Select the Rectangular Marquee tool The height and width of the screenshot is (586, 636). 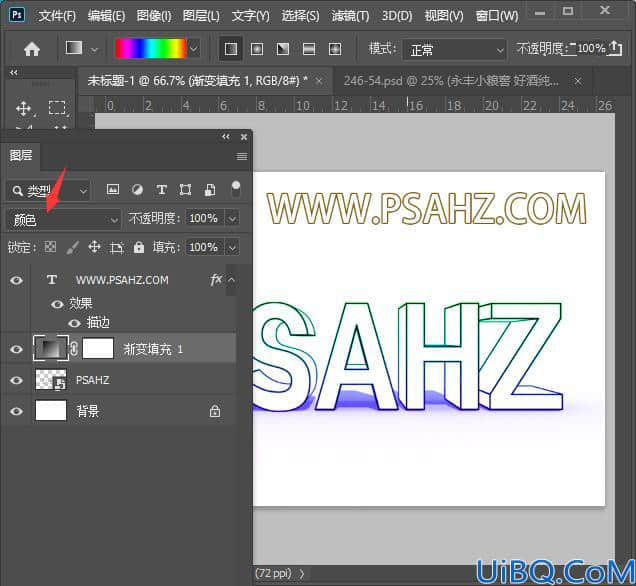tap(58, 108)
